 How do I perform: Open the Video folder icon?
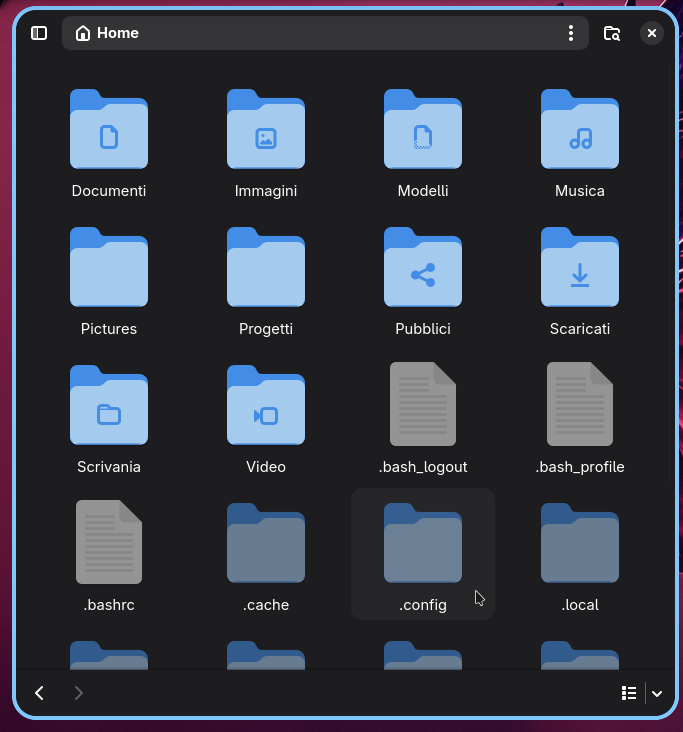(x=266, y=405)
